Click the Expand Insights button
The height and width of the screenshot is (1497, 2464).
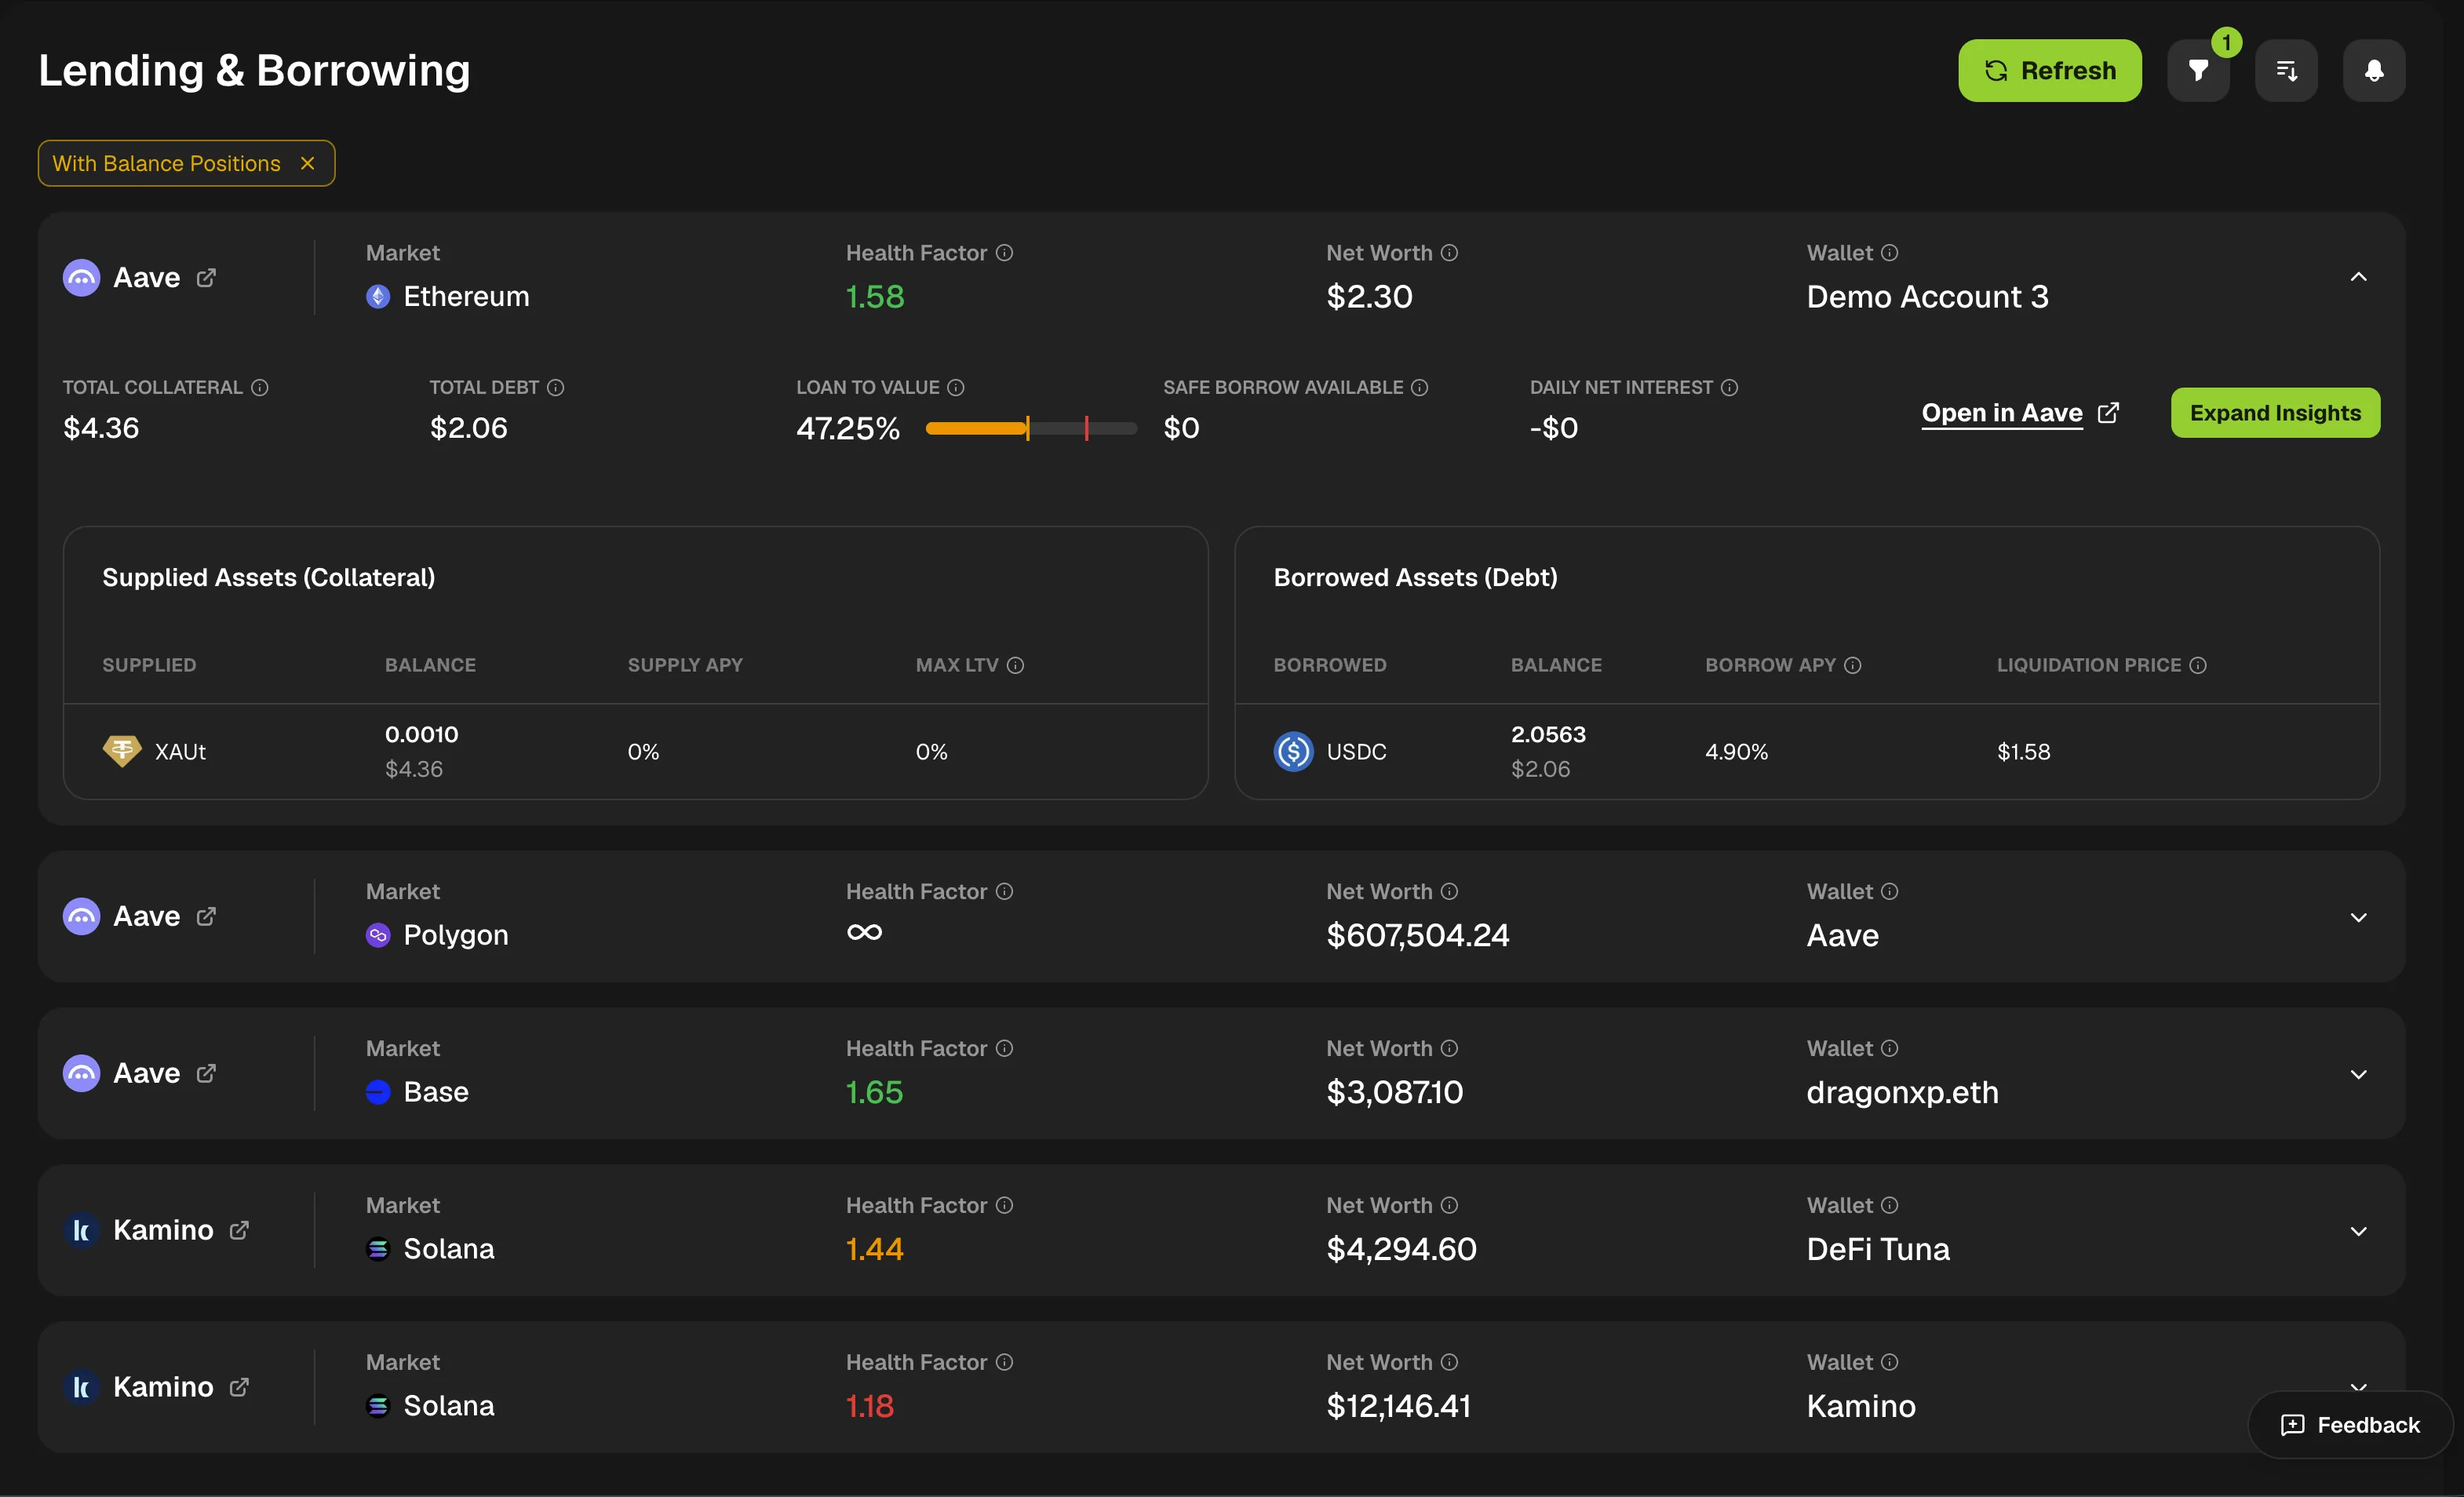[2275, 413]
